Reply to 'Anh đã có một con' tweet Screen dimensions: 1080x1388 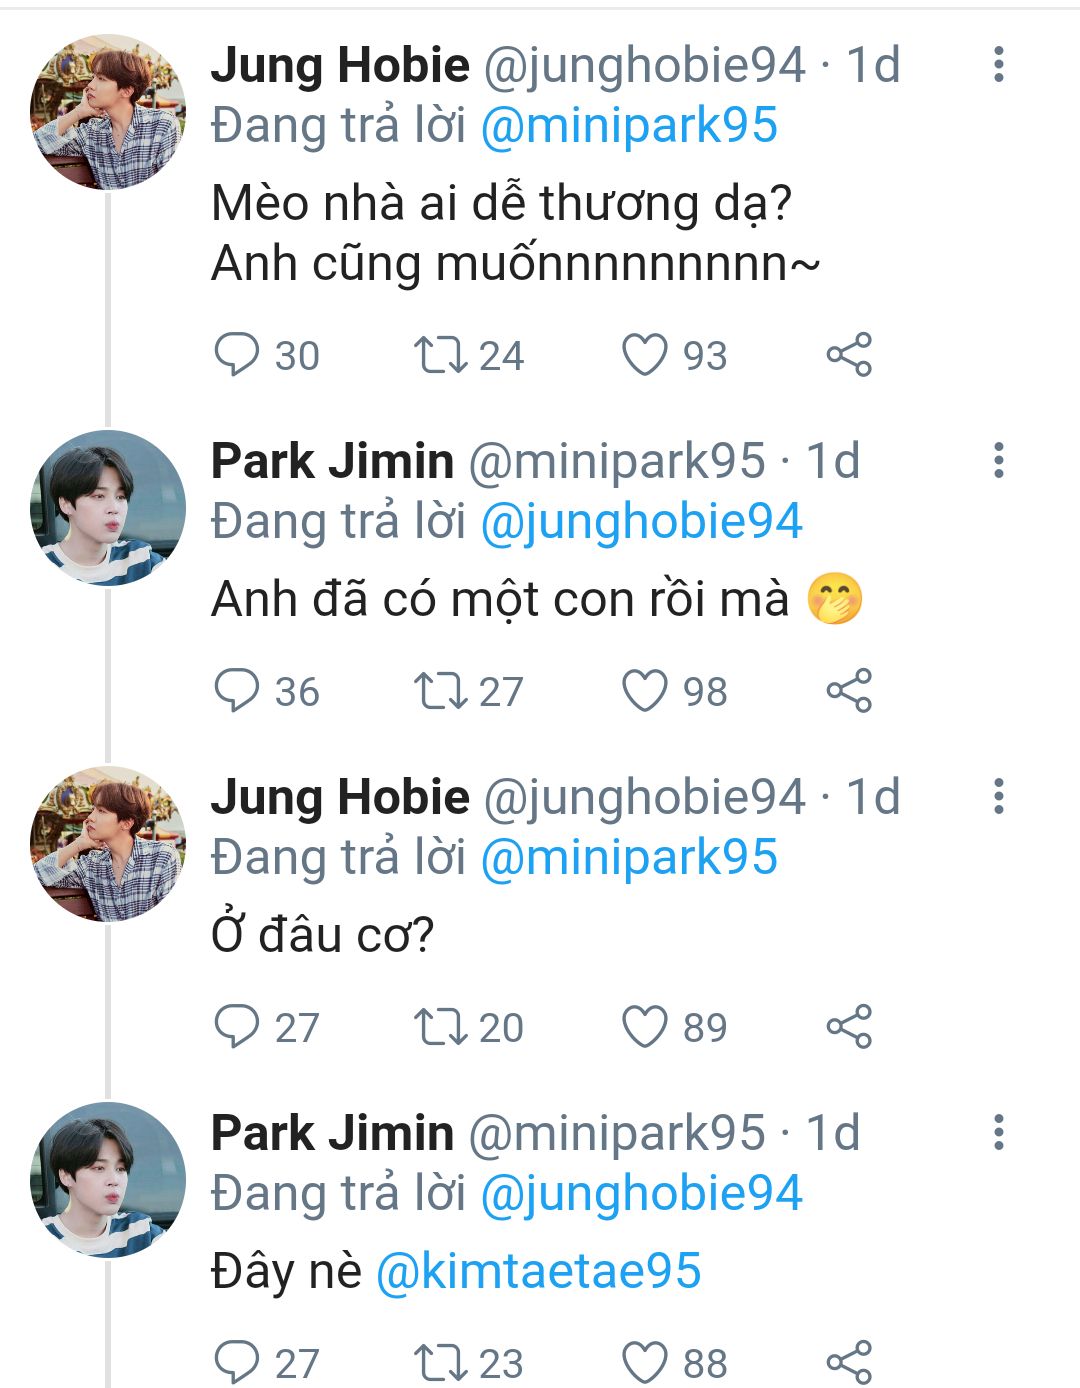237,691
